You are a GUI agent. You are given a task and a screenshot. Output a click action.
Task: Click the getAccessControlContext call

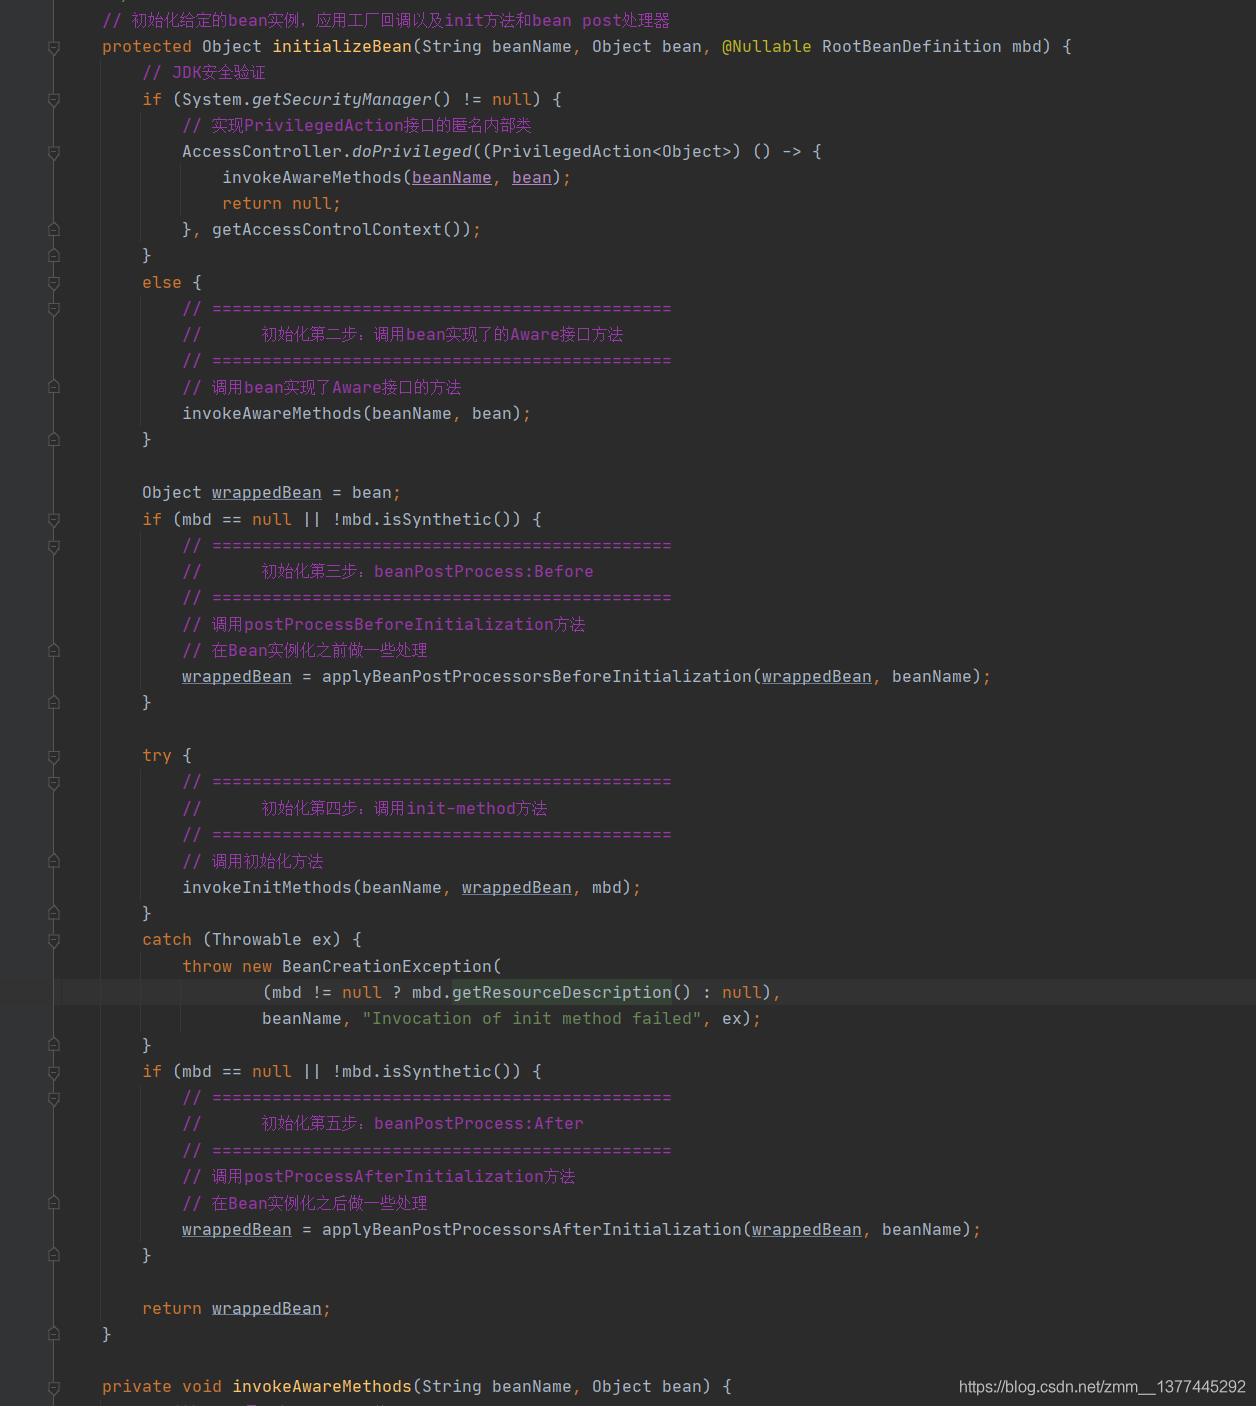[x=327, y=229]
